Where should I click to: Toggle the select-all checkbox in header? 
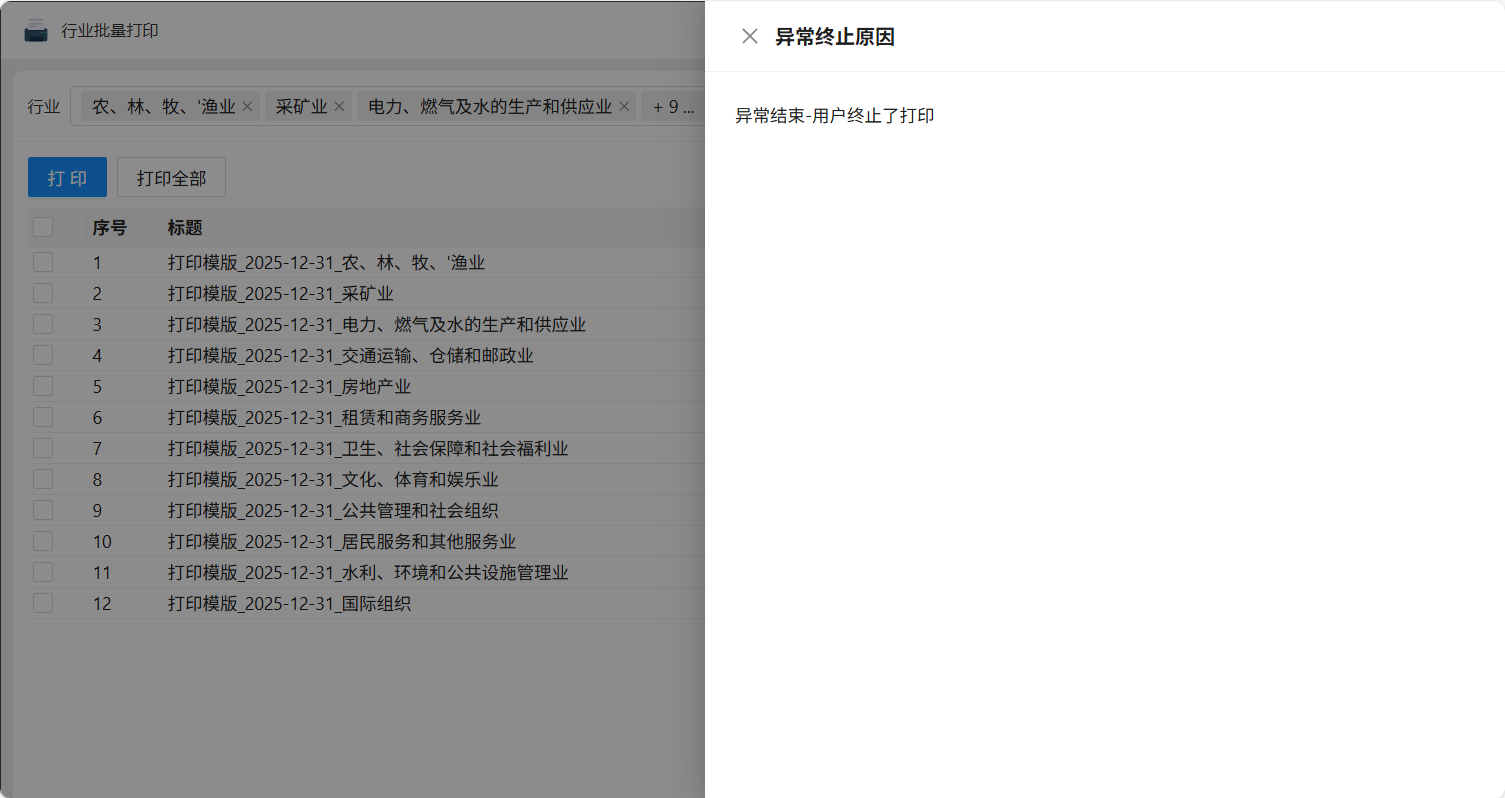coord(43,227)
